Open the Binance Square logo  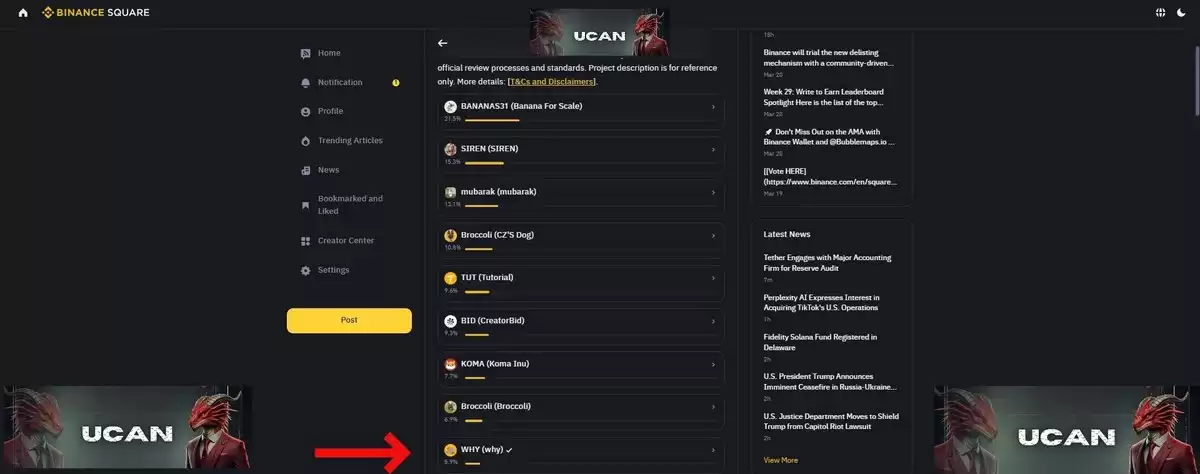(98, 13)
